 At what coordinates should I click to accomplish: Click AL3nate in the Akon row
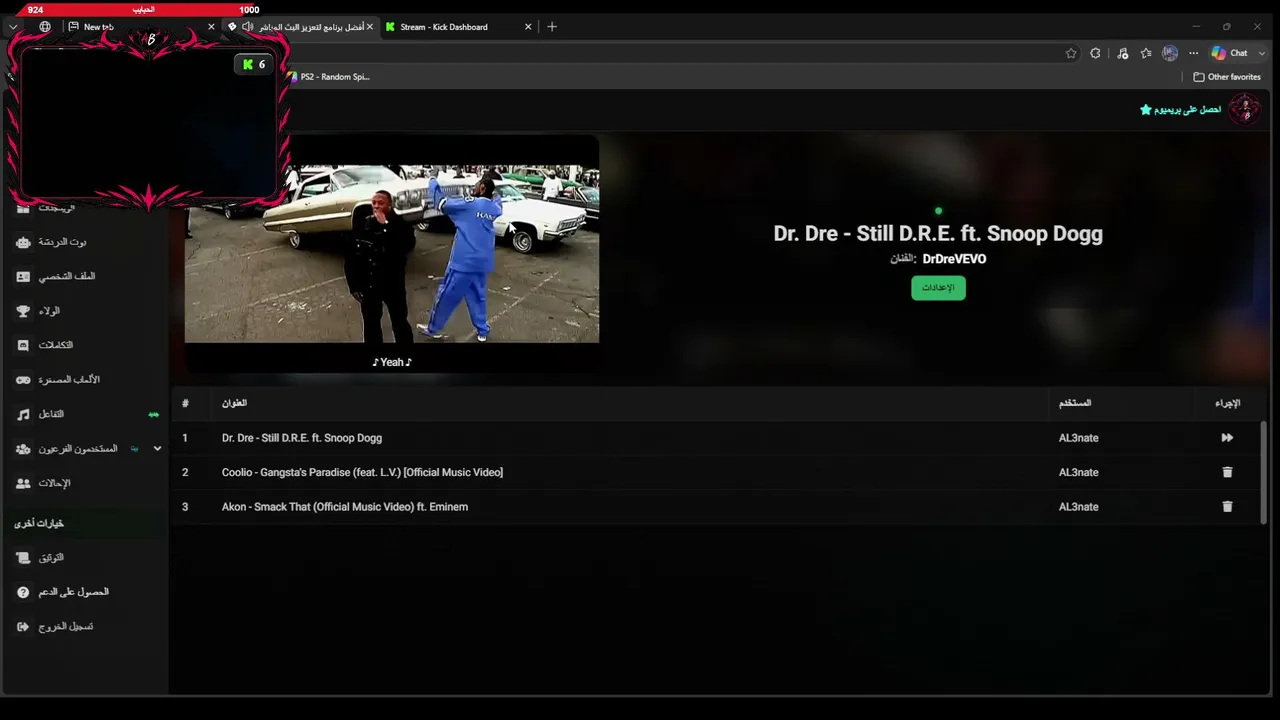click(1078, 507)
